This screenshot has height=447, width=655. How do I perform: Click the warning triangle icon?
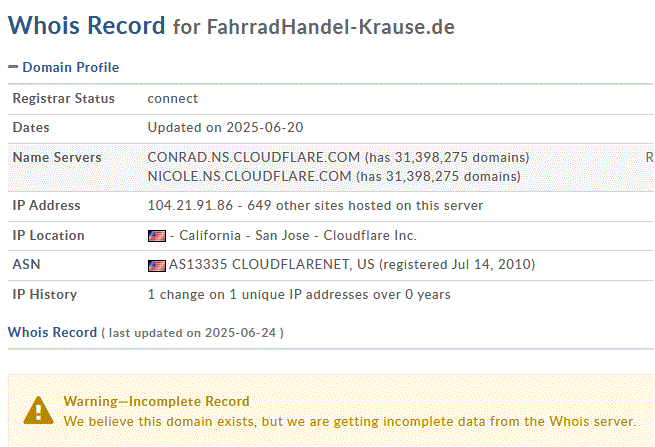pyautogui.click(x=38, y=411)
